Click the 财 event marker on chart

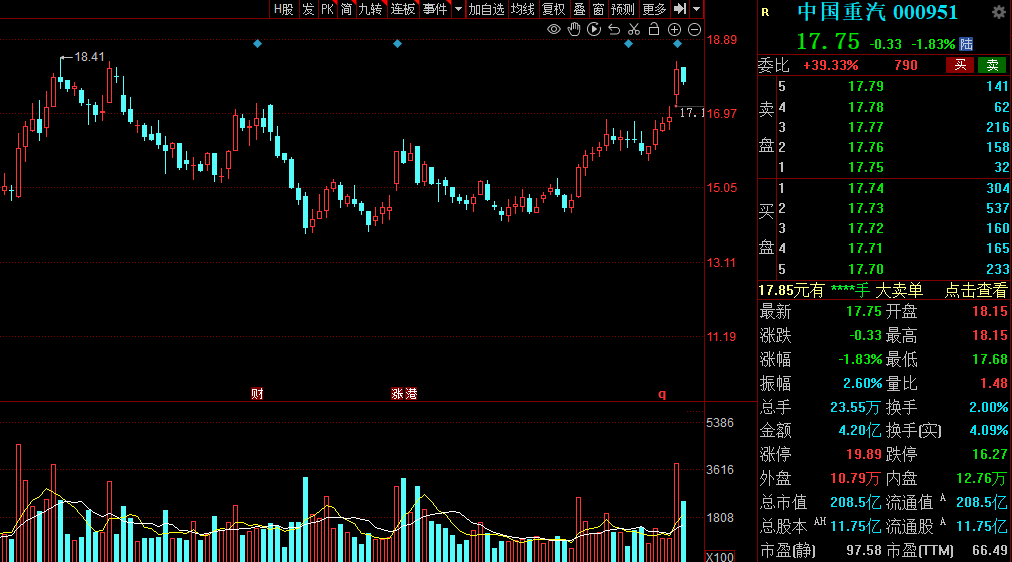point(257,394)
